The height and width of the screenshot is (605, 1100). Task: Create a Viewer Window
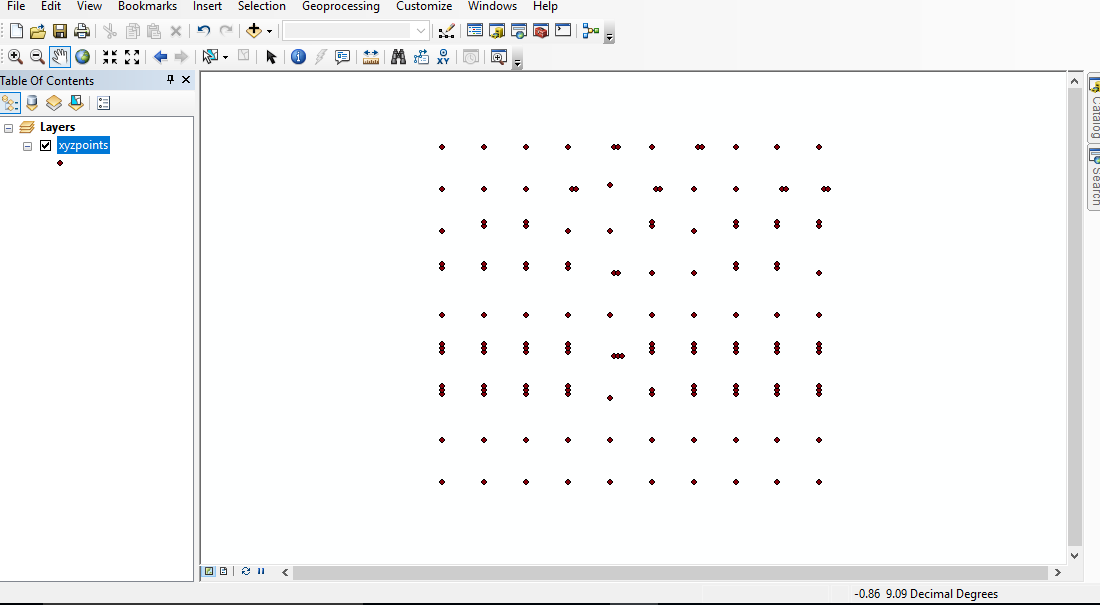pyautogui.click(x=499, y=57)
